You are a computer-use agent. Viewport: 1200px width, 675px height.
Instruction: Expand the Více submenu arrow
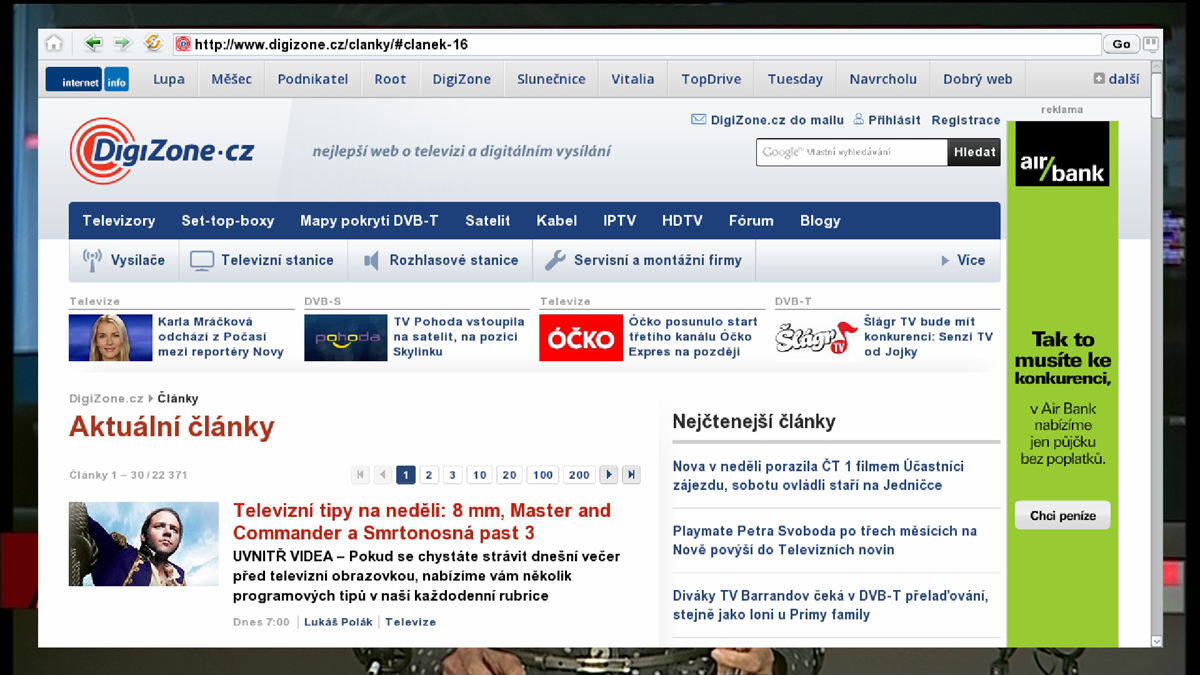pos(945,261)
